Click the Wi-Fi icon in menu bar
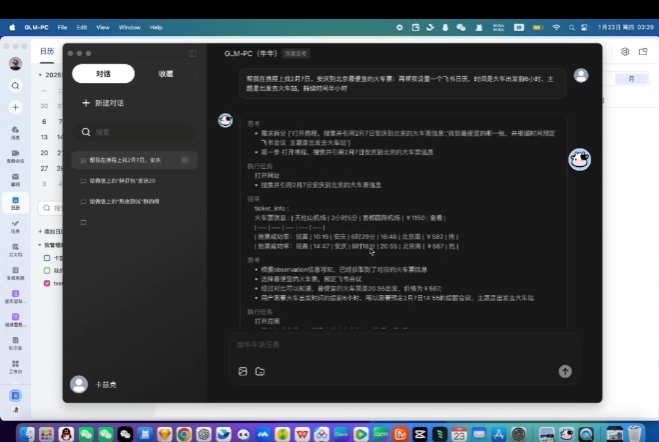Viewport: 659px width, 442px height. pos(556,27)
